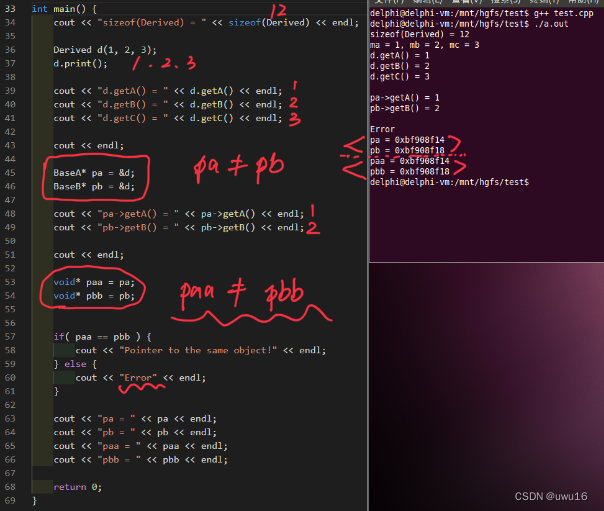Click 'sizeof(Derived) = 12' terminal output
This screenshot has width=604, height=511.
click(419, 34)
